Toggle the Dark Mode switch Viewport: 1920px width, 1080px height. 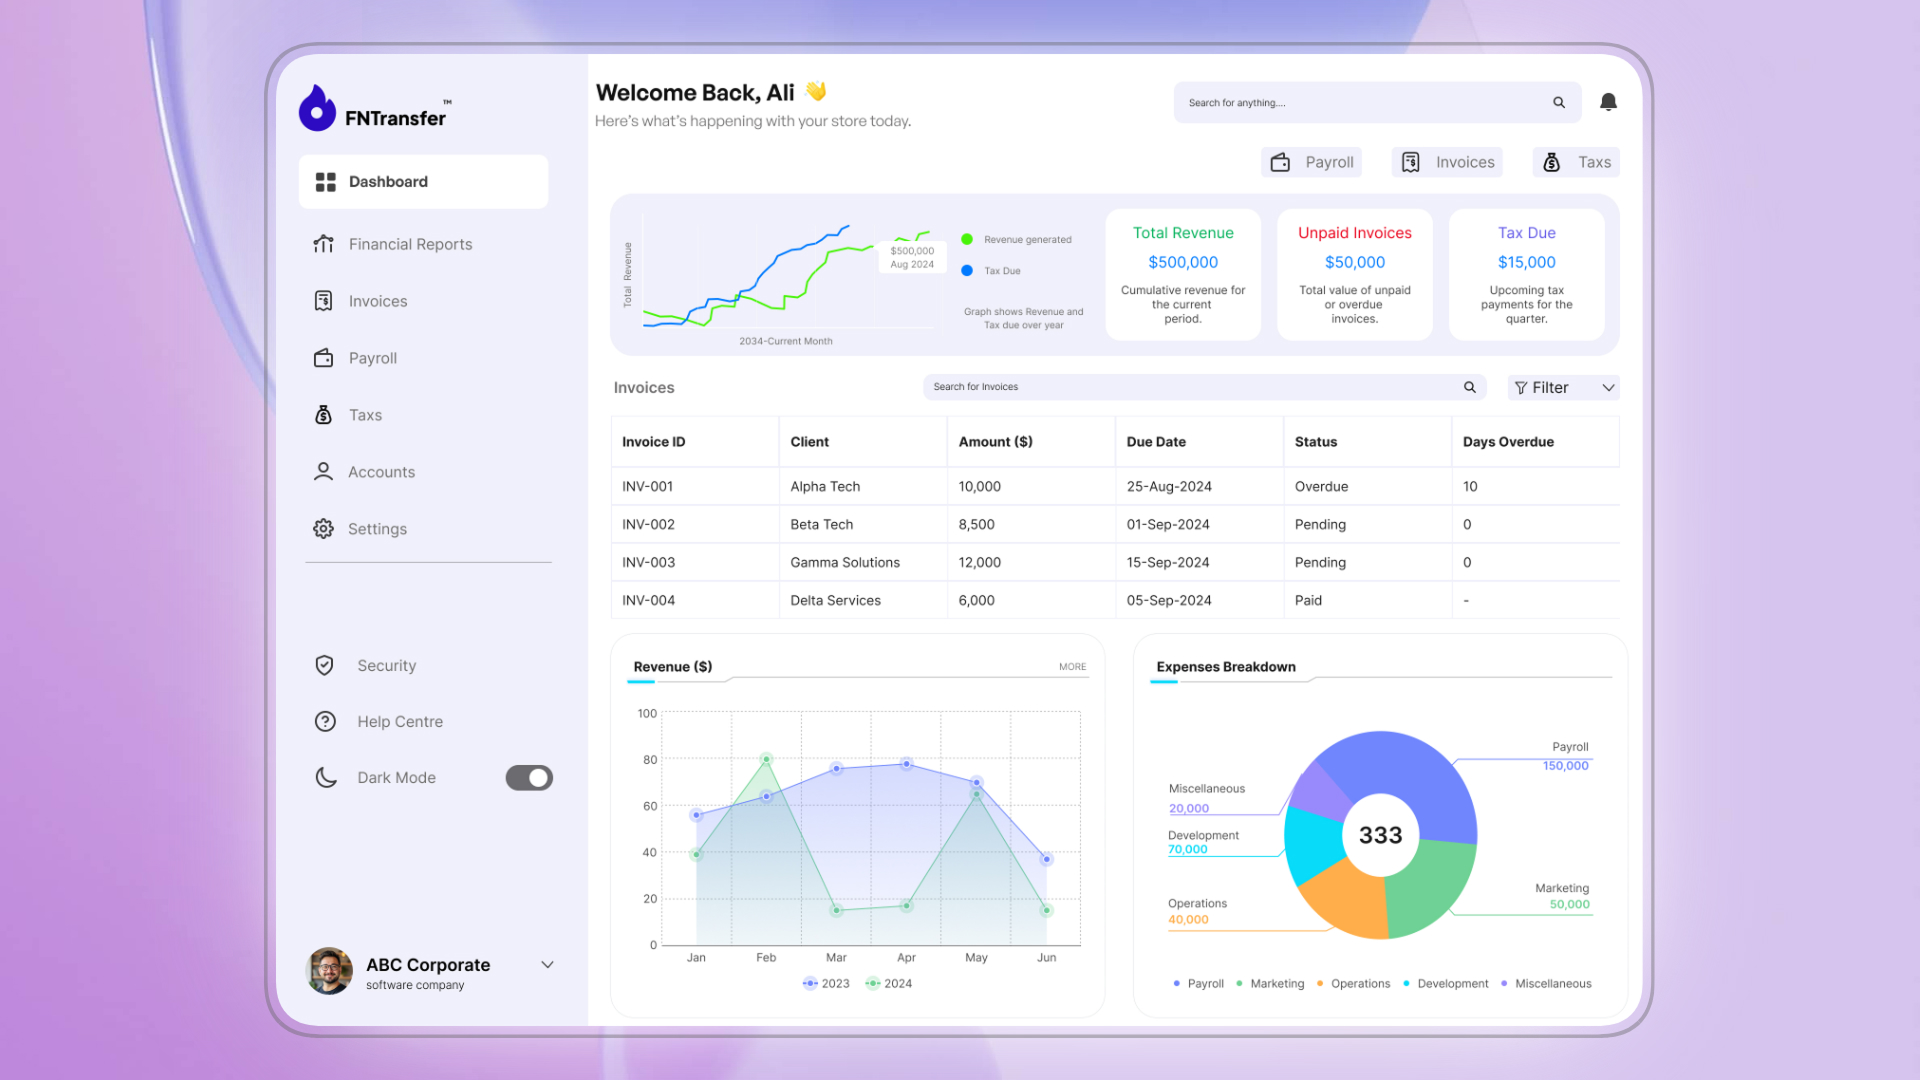coord(529,778)
